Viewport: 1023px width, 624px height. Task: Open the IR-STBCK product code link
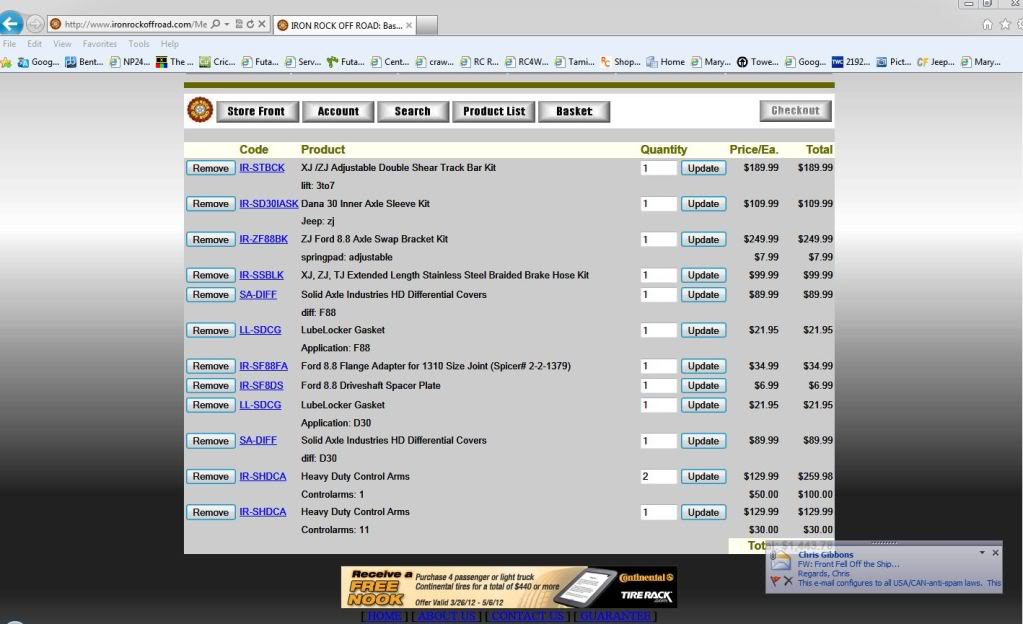coord(262,168)
